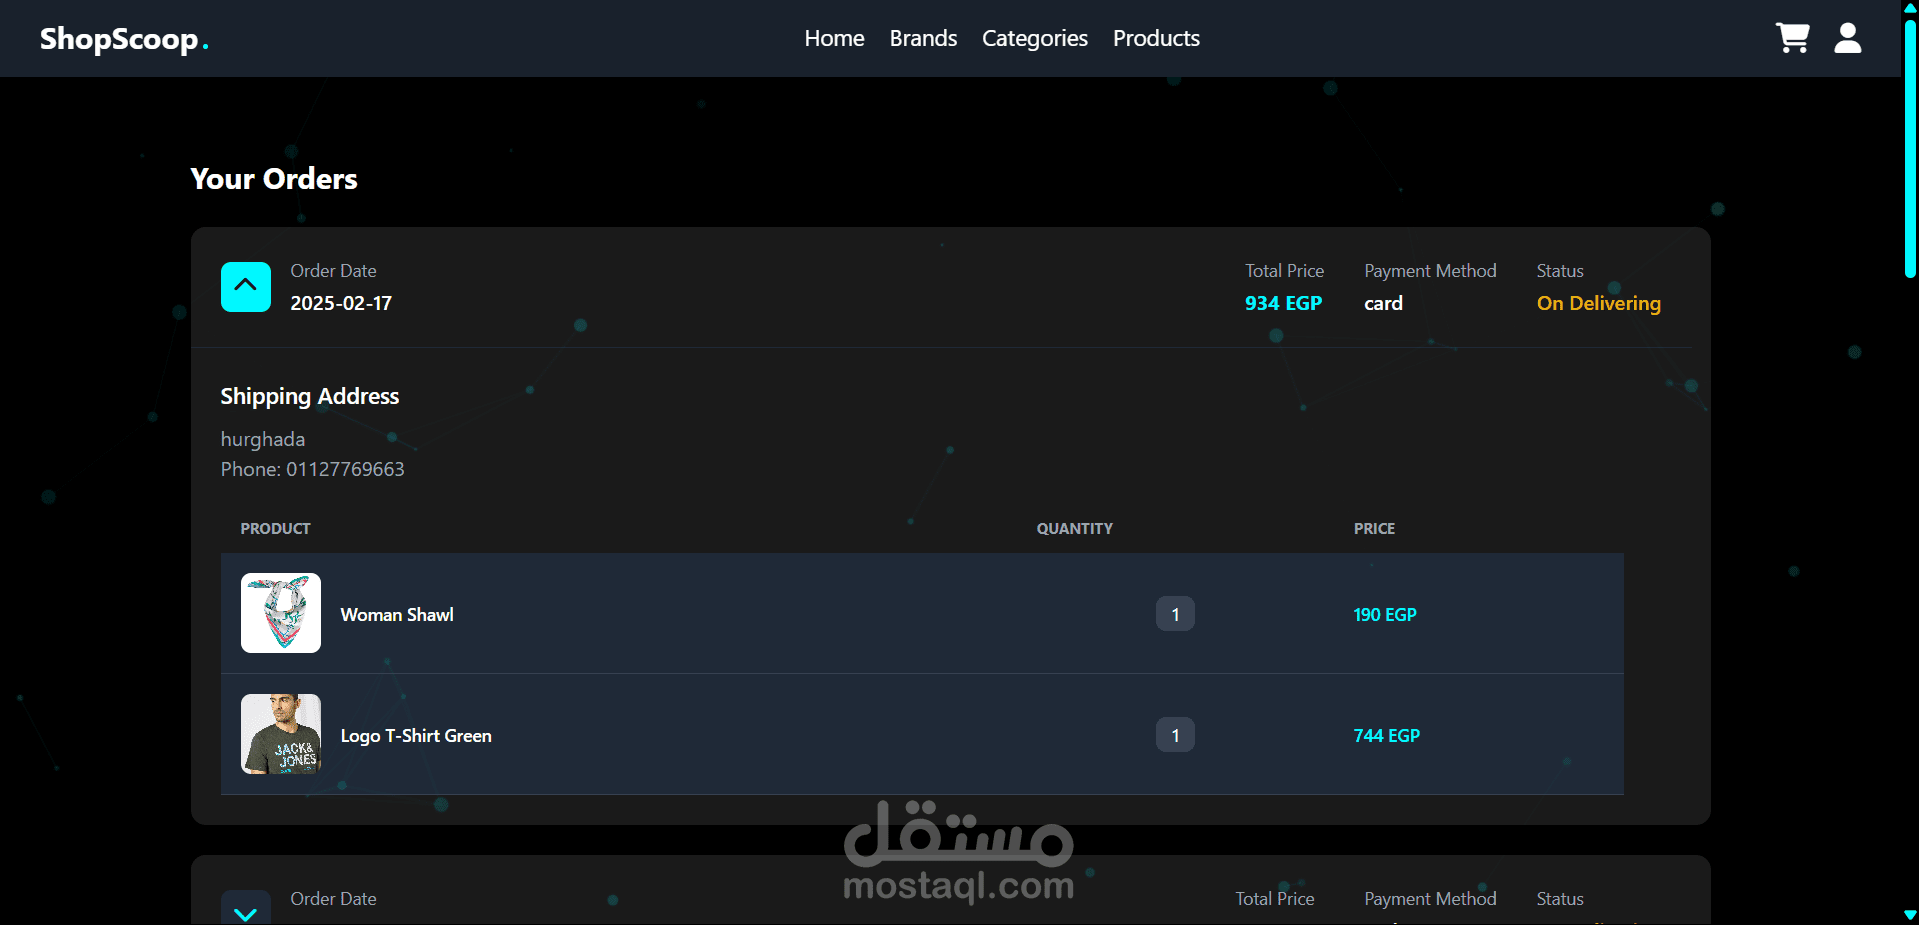The image size is (1919, 925).
Task: Select the Woman Shawl product name
Action: pyautogui.click(x=397, y=615)
